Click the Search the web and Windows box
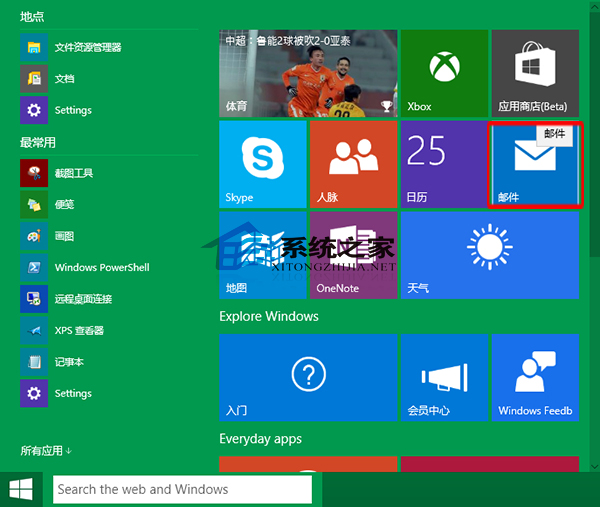This screenshot has height=507, width=600. (x=182, y=489)
